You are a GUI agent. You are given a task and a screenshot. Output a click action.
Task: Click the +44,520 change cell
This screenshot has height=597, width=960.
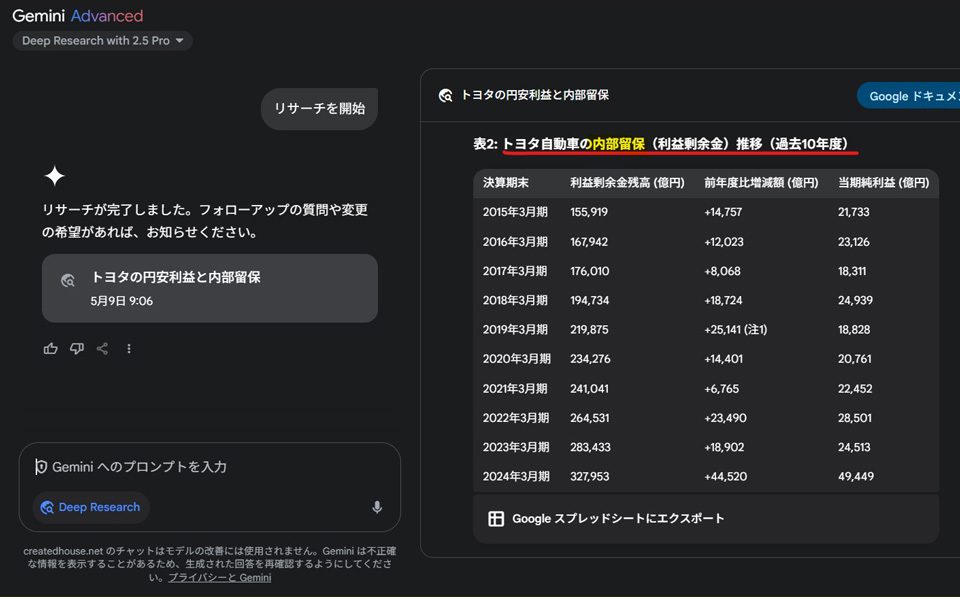point(726,476)
